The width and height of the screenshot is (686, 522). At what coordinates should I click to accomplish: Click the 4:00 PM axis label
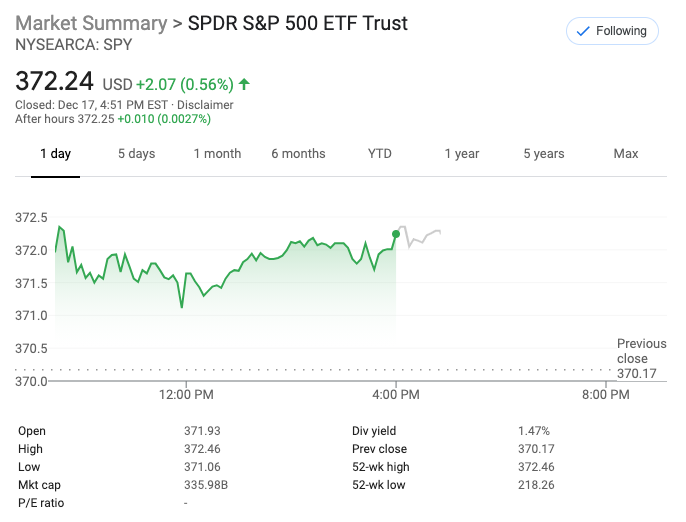[x=396, y=395]
